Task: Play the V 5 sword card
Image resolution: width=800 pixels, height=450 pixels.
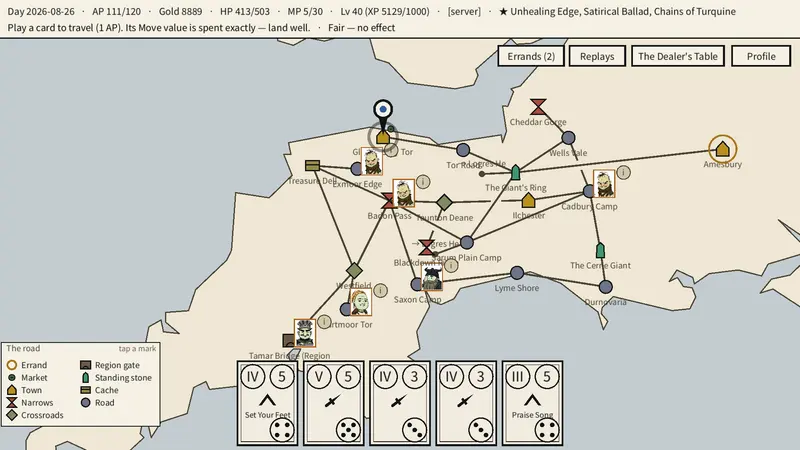Action: [x=334, y=403]
